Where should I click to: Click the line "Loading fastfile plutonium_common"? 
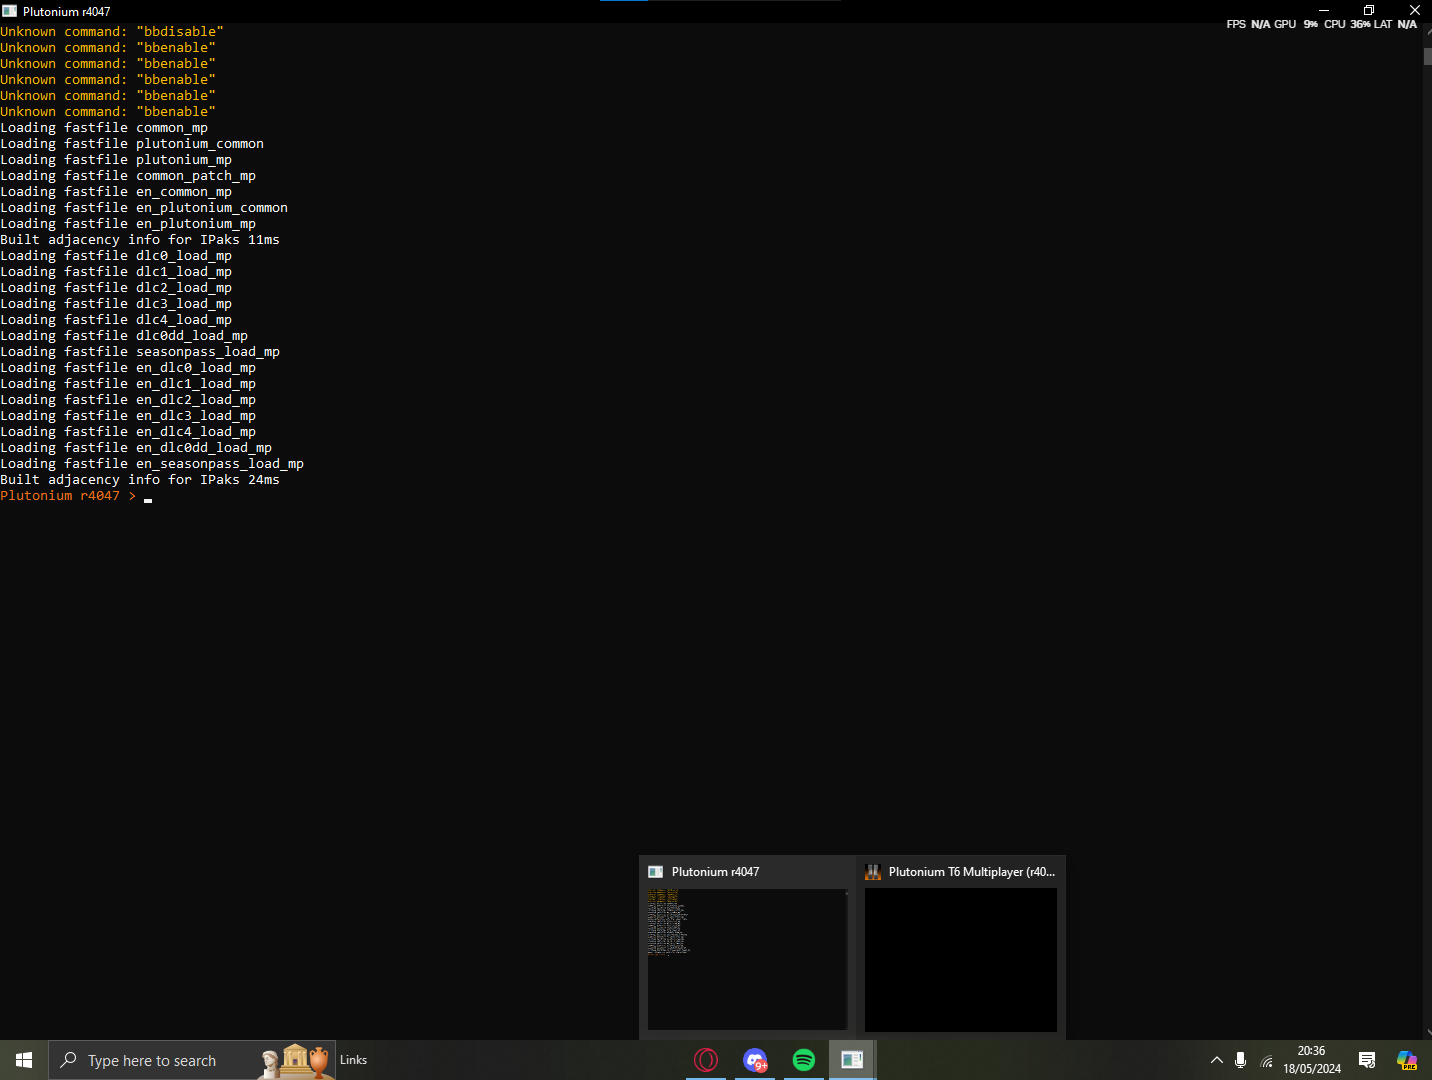pos(132,144)
